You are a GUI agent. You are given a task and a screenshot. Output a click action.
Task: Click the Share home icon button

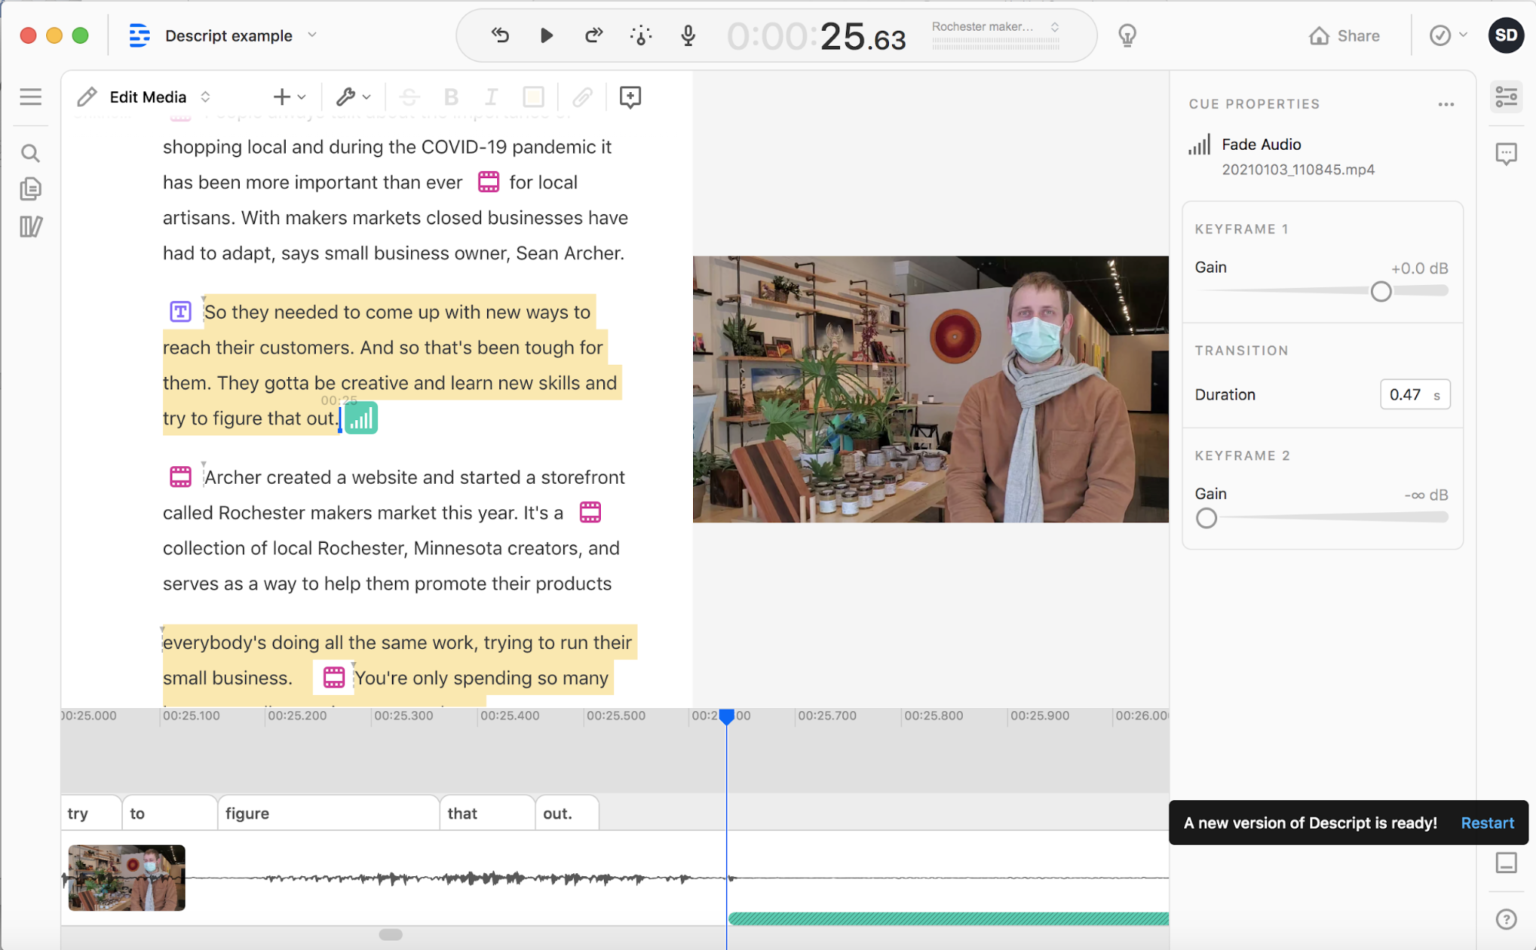tap(1344, 36)
